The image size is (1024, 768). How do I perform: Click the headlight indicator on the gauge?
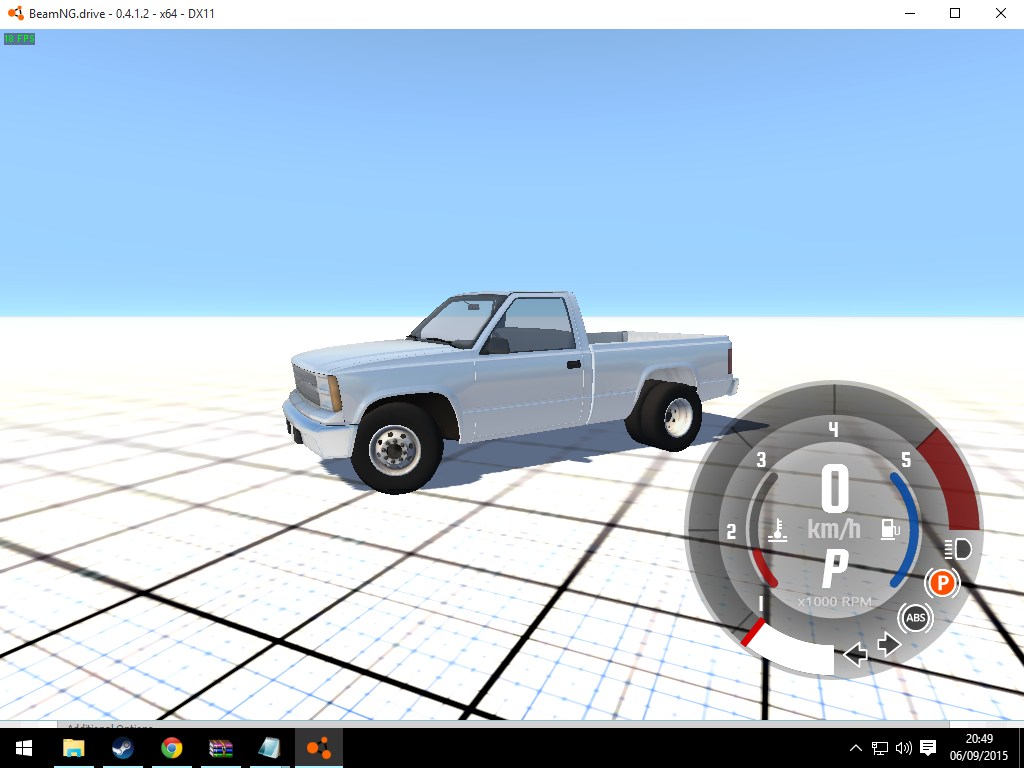coord(957,549)
